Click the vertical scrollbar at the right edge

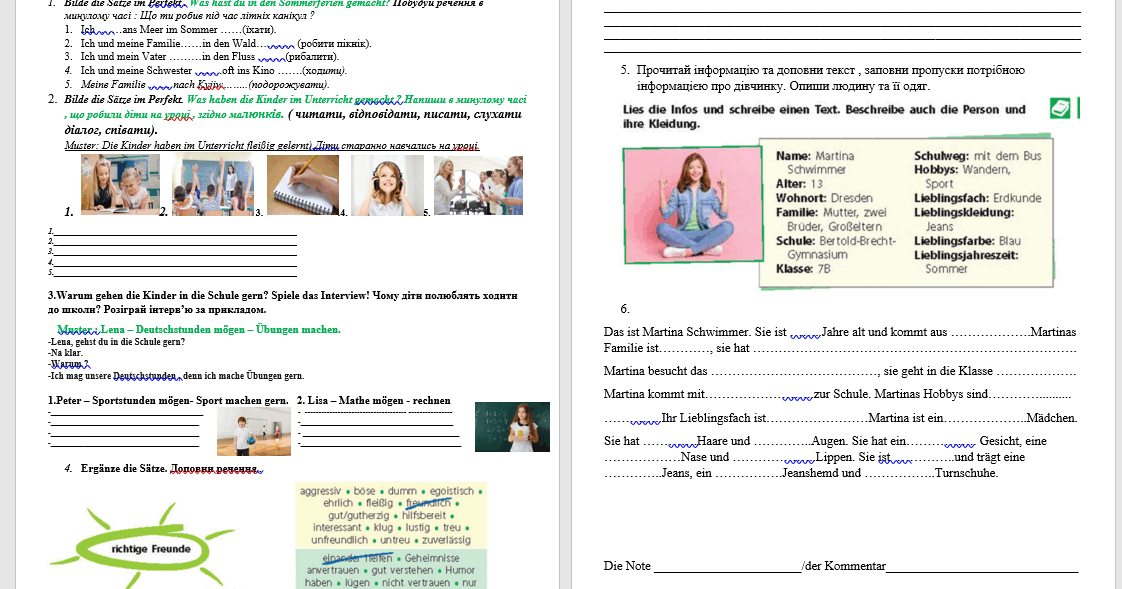(x=1118, y=295)
